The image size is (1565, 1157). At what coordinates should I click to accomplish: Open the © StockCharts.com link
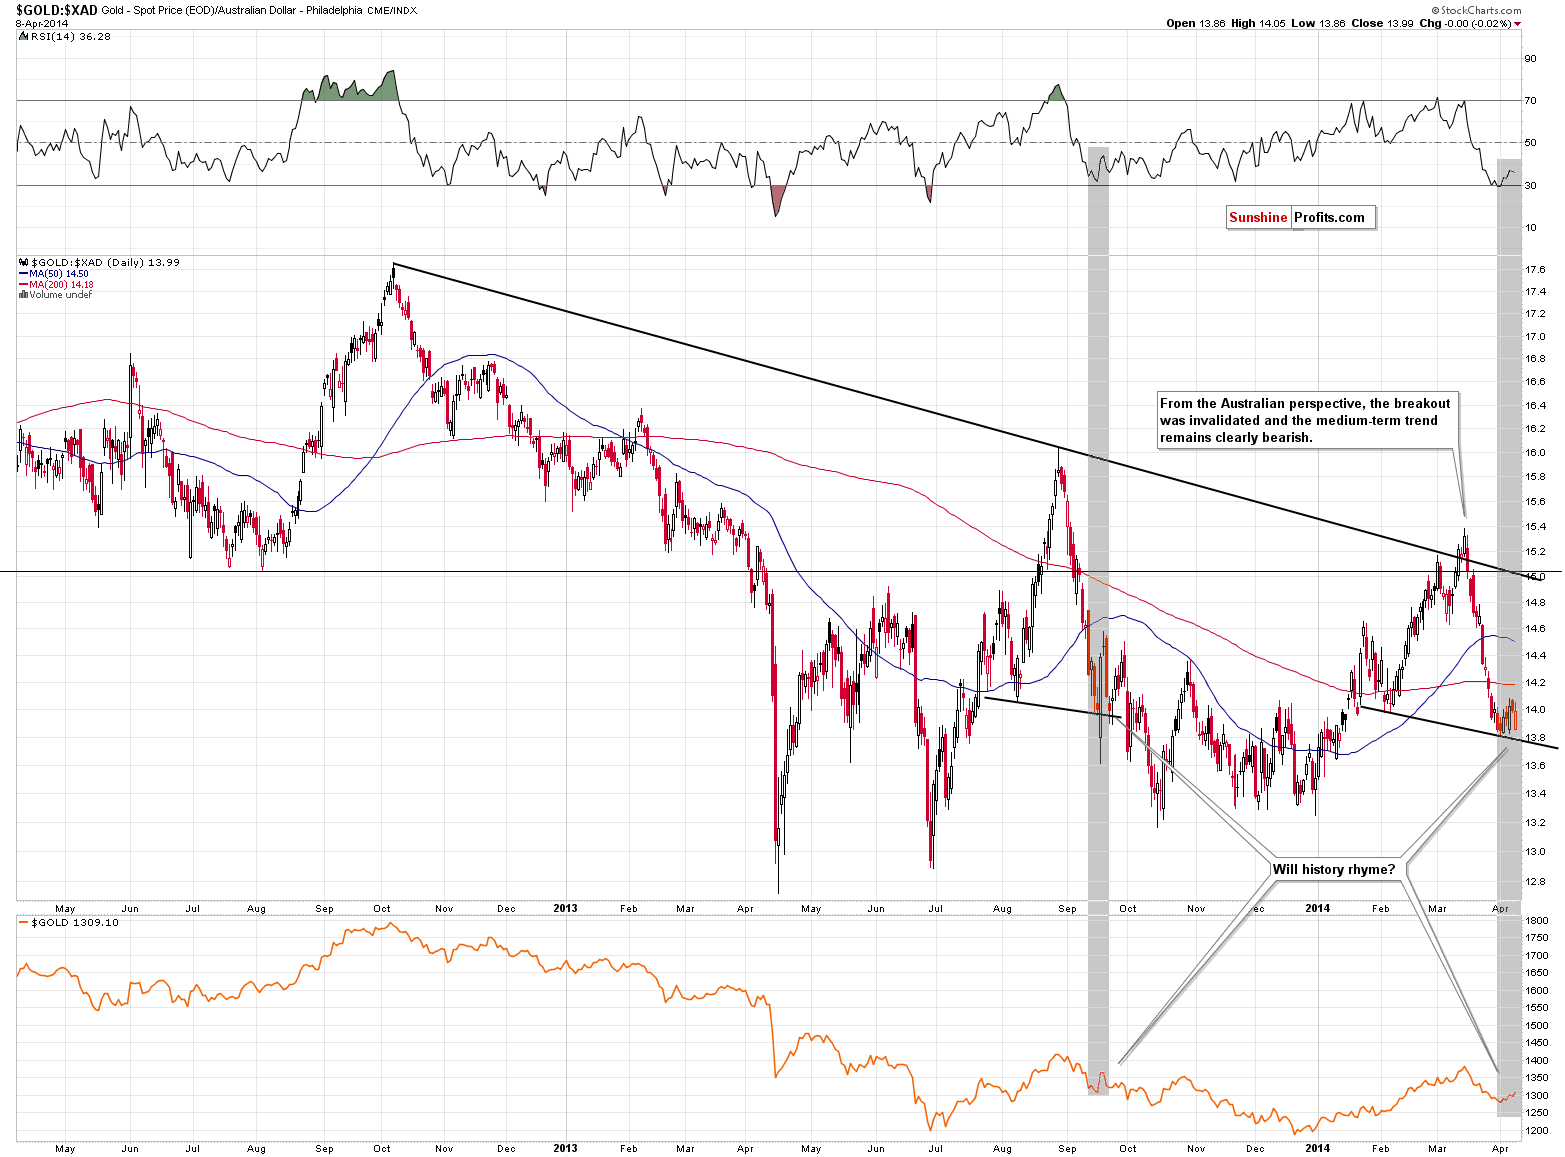[1475, 10]
